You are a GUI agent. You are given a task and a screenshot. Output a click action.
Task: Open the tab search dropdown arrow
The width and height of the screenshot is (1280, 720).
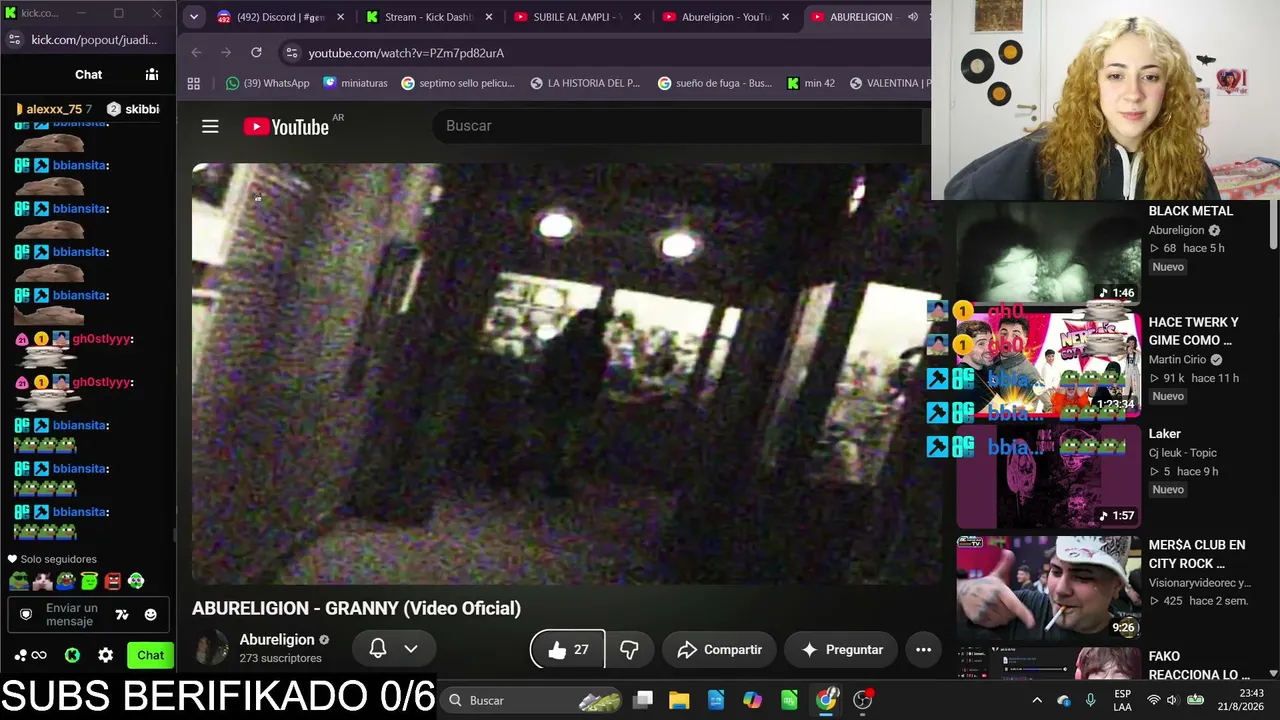point(194,16)
